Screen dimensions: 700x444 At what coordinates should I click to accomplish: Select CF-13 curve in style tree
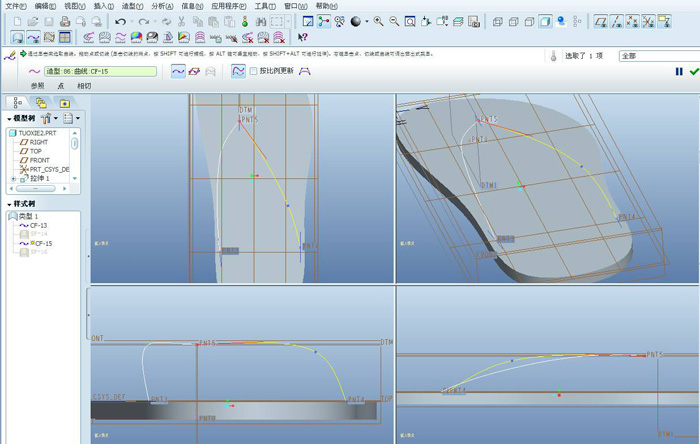[38, 225]
